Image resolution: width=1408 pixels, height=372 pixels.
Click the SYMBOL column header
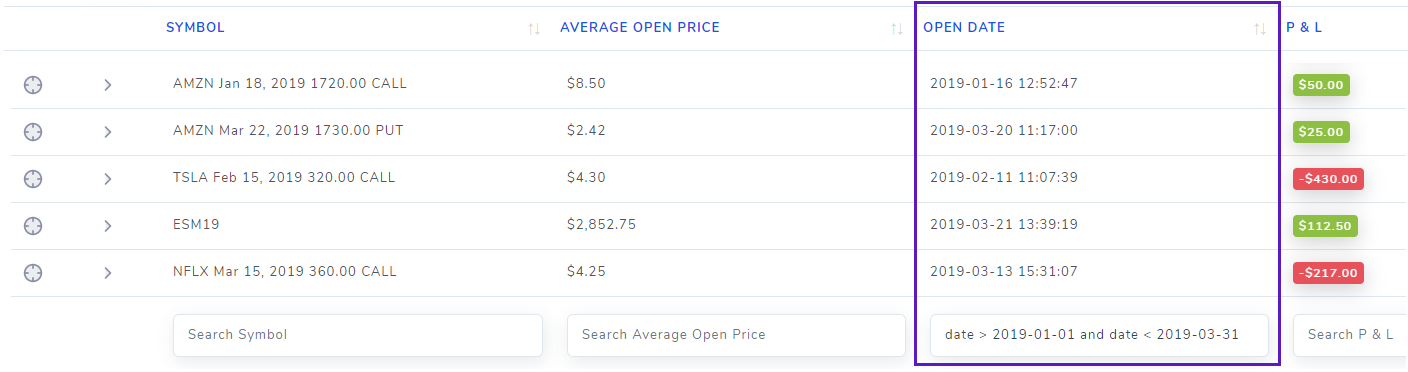coord(195,28)
